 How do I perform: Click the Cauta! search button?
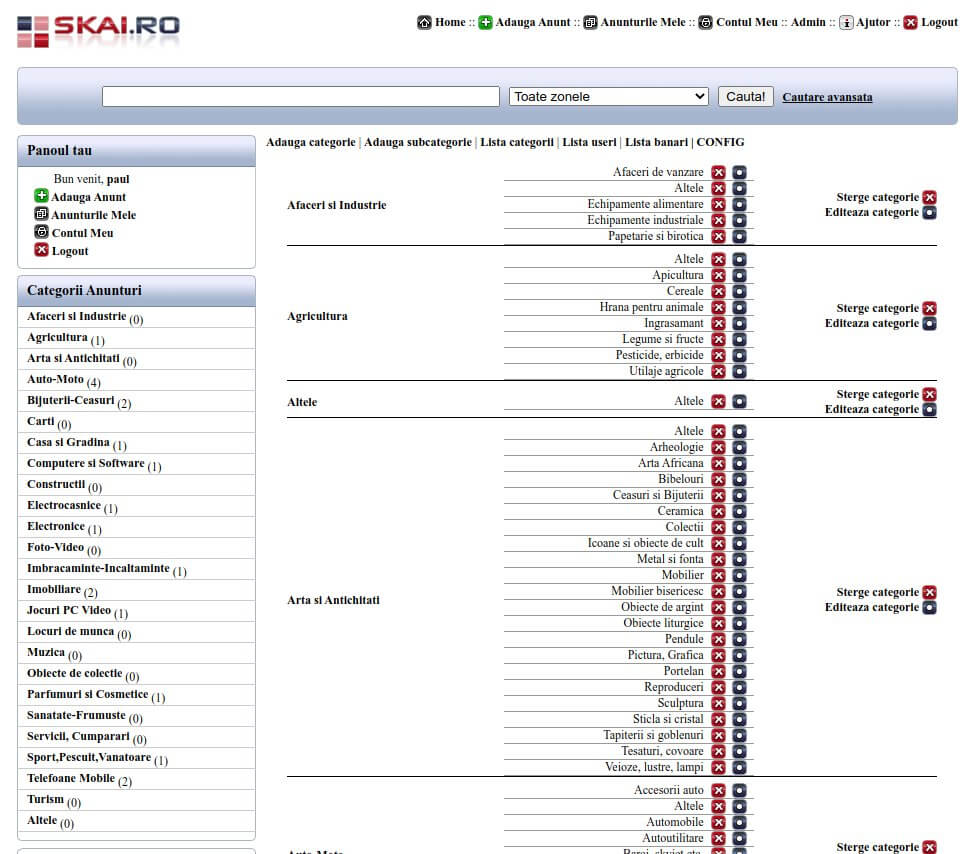point(745,96)
